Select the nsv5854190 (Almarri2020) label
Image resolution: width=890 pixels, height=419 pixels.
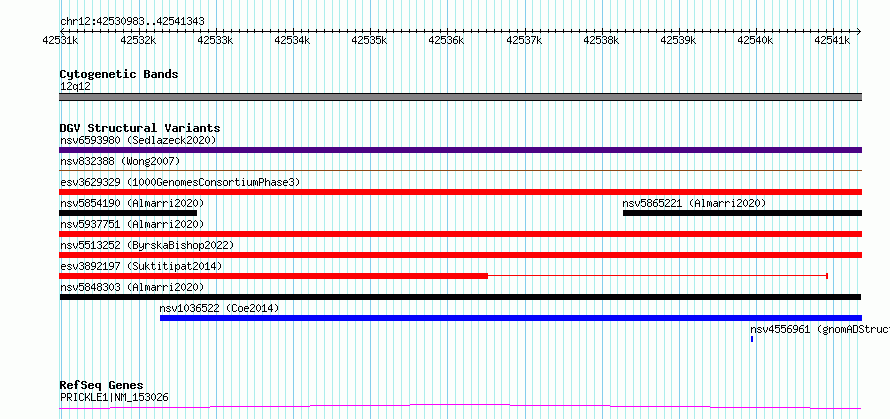132,203
